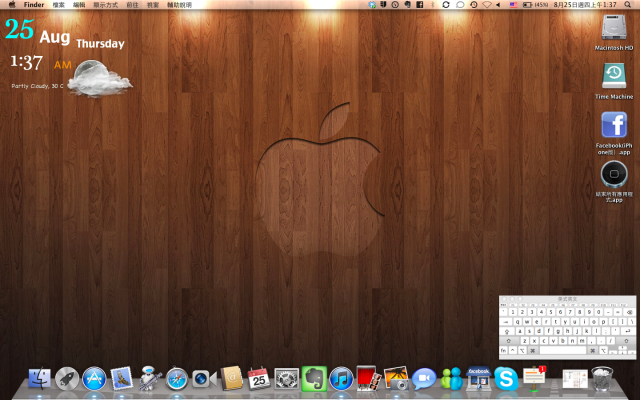Open the date and time menu
The width and height of the screenshot is (640, 400).
(584, 5)
